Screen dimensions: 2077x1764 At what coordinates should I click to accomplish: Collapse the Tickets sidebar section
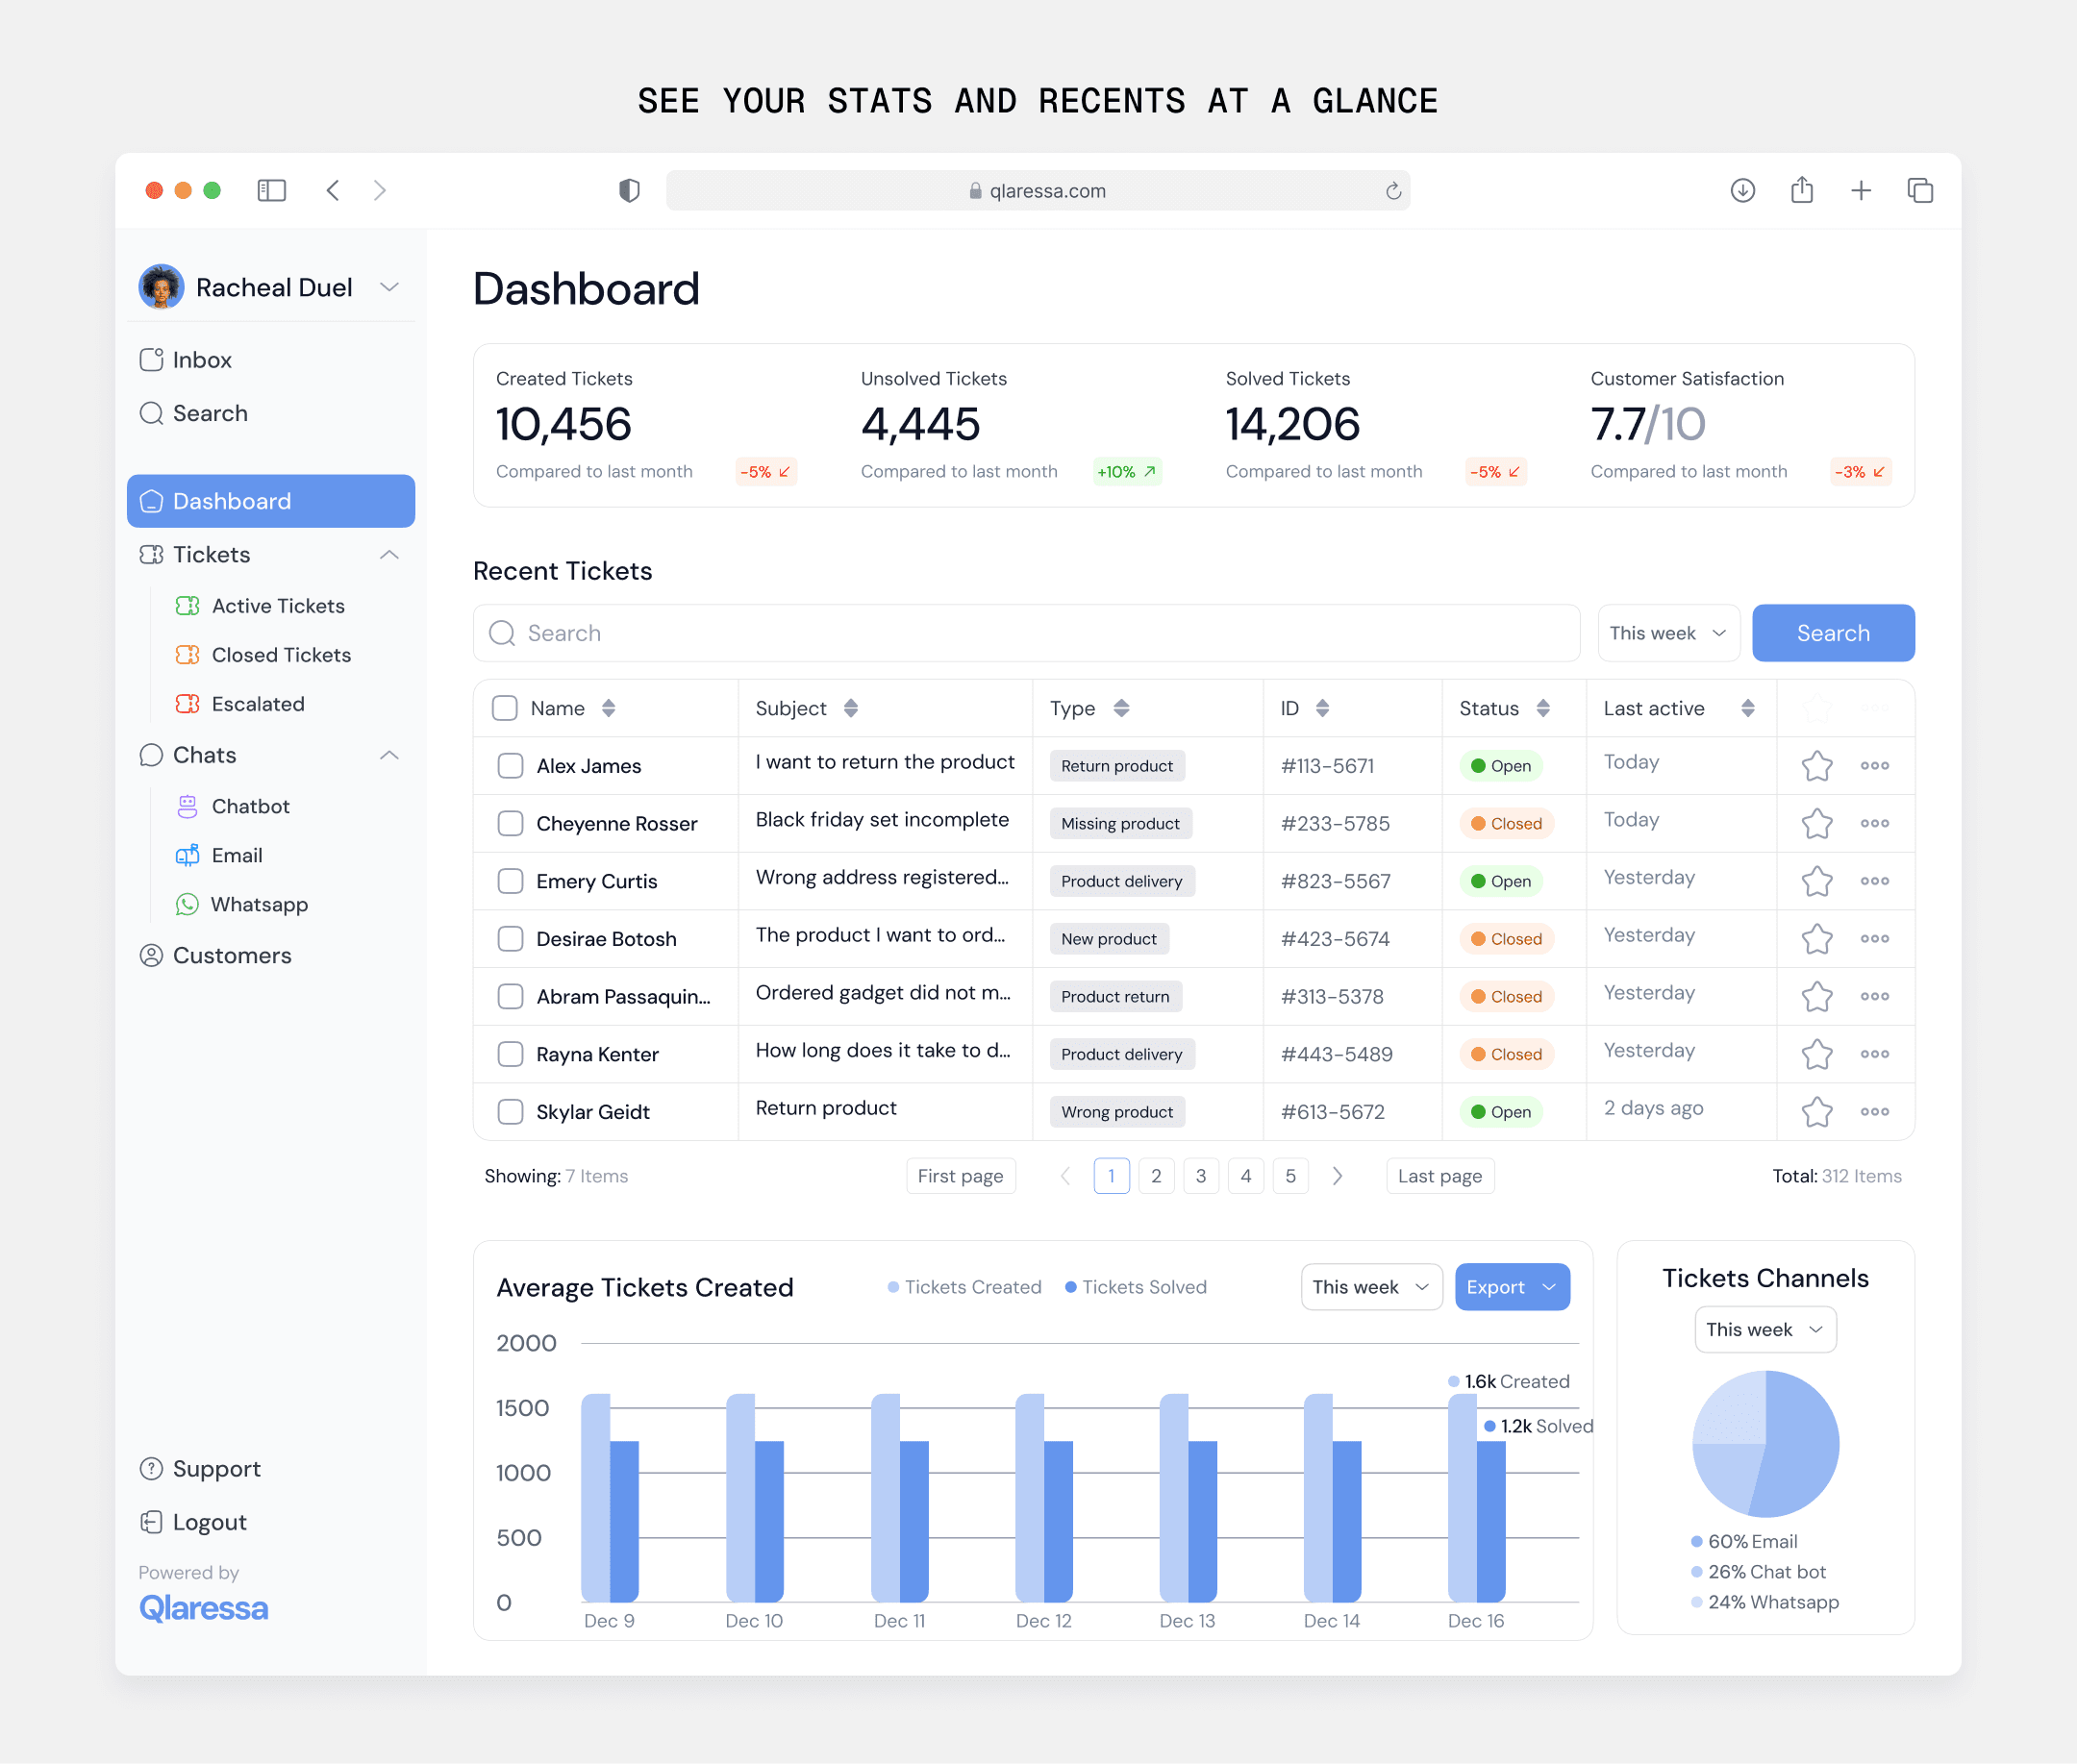[x=389, y=555]
